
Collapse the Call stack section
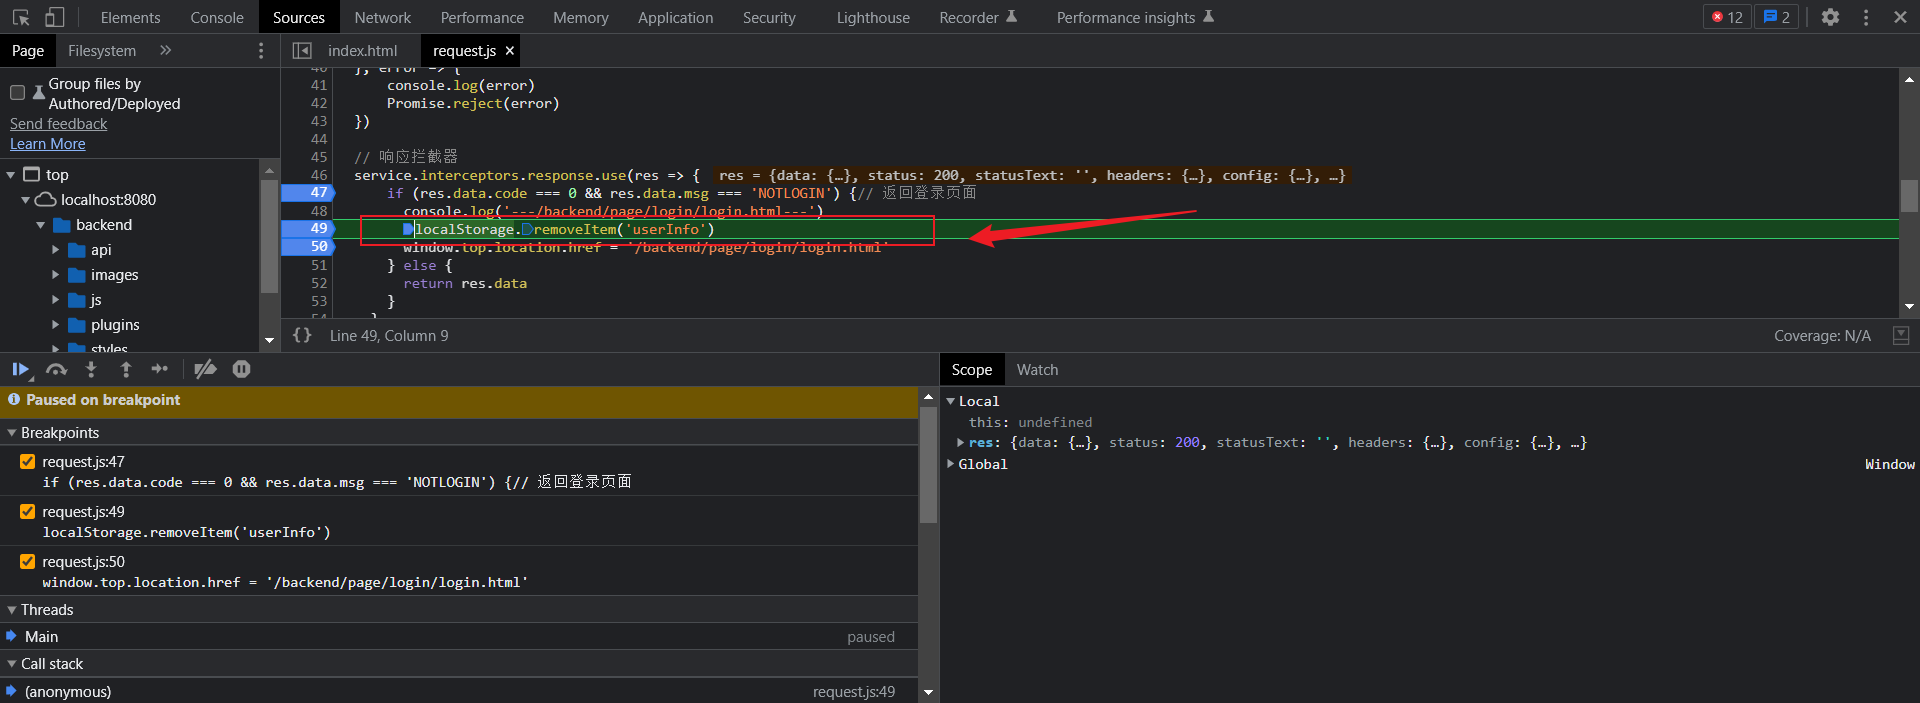click(12, 664)
